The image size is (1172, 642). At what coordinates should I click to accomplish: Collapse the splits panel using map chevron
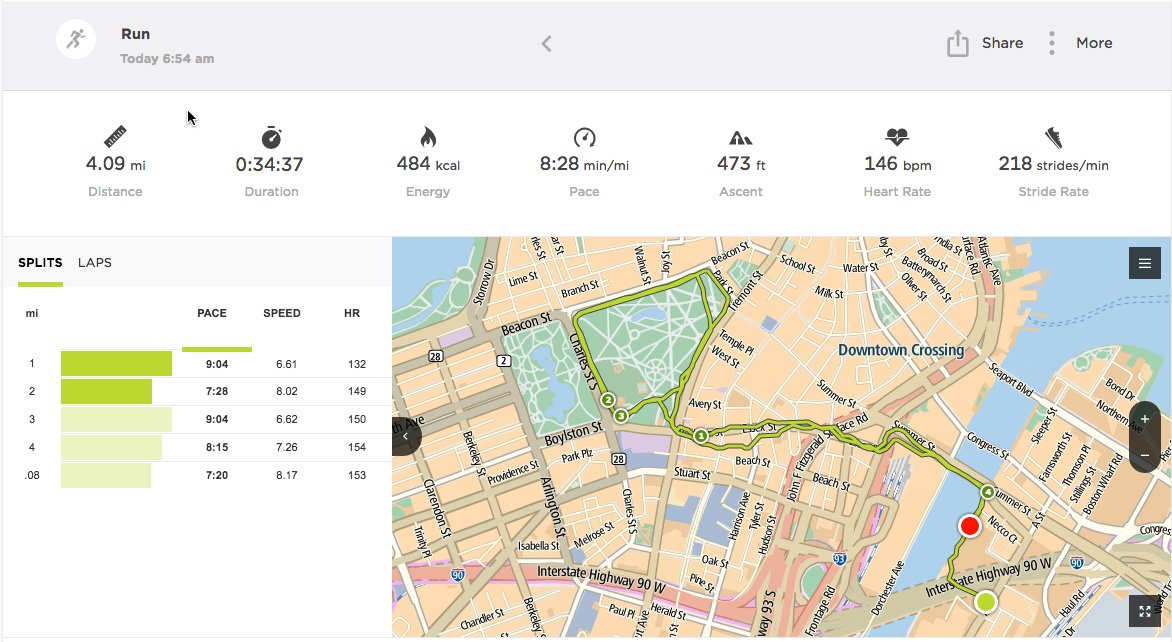404,435
